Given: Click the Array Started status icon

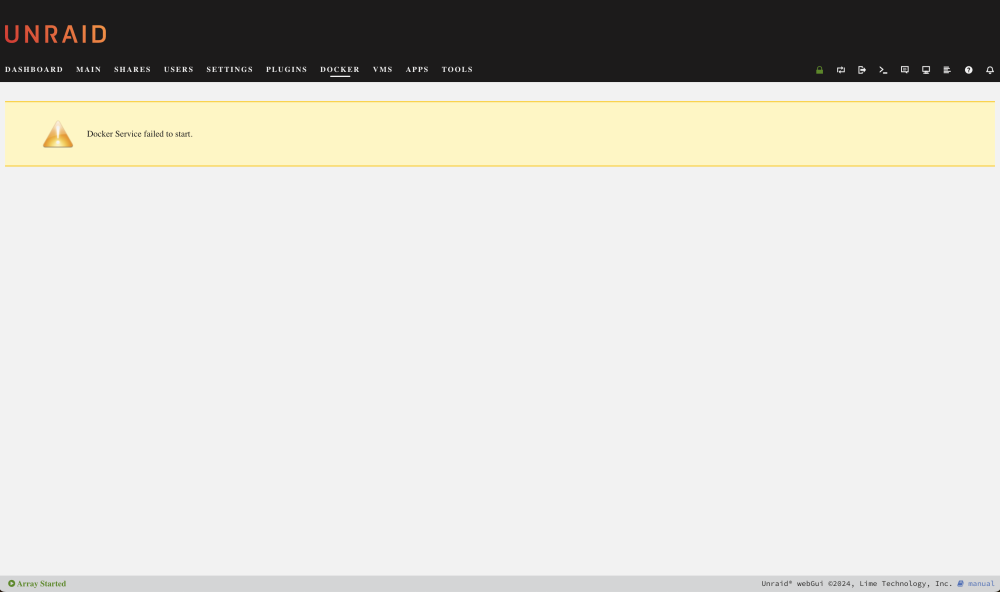Looking at the screenshot, I should pyautogui.click(x=11, y=583).
